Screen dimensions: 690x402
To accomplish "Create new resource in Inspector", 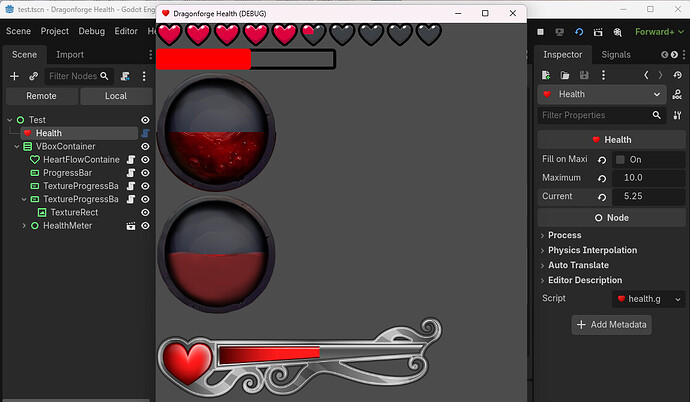I will (x=546, y=75).
